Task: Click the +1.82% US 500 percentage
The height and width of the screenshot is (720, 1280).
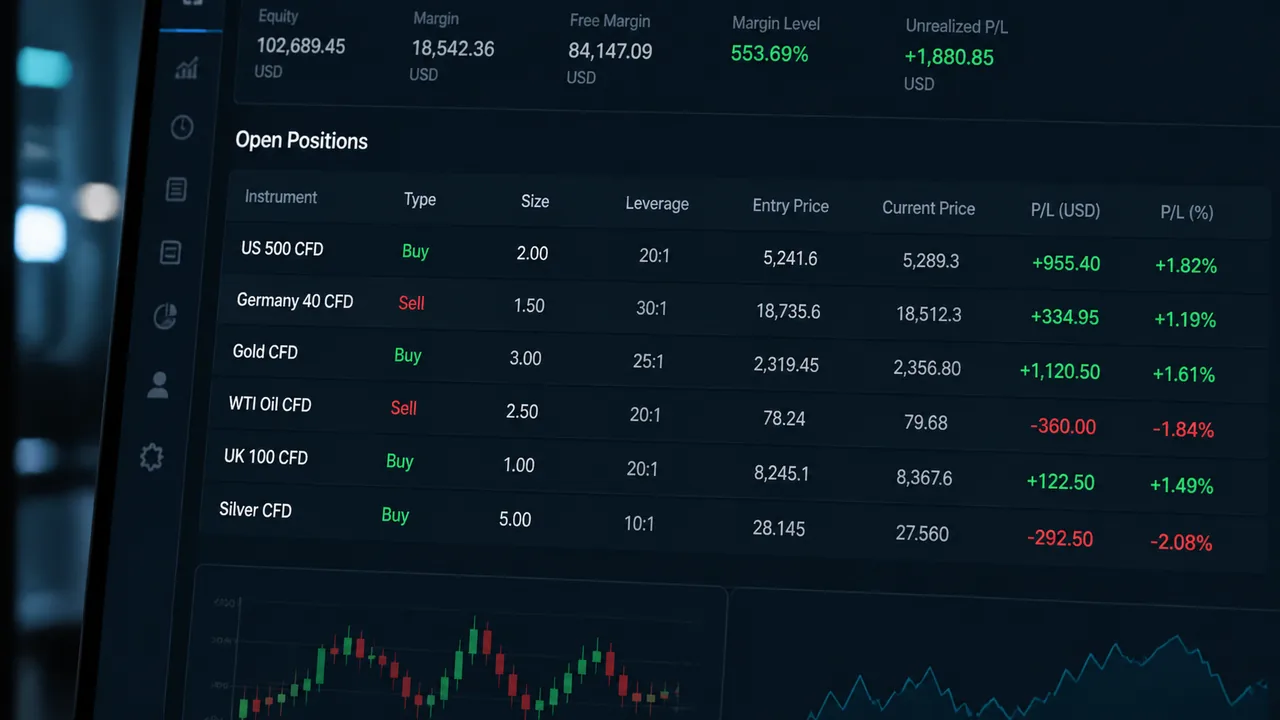Action: (x=1186, y=266)
